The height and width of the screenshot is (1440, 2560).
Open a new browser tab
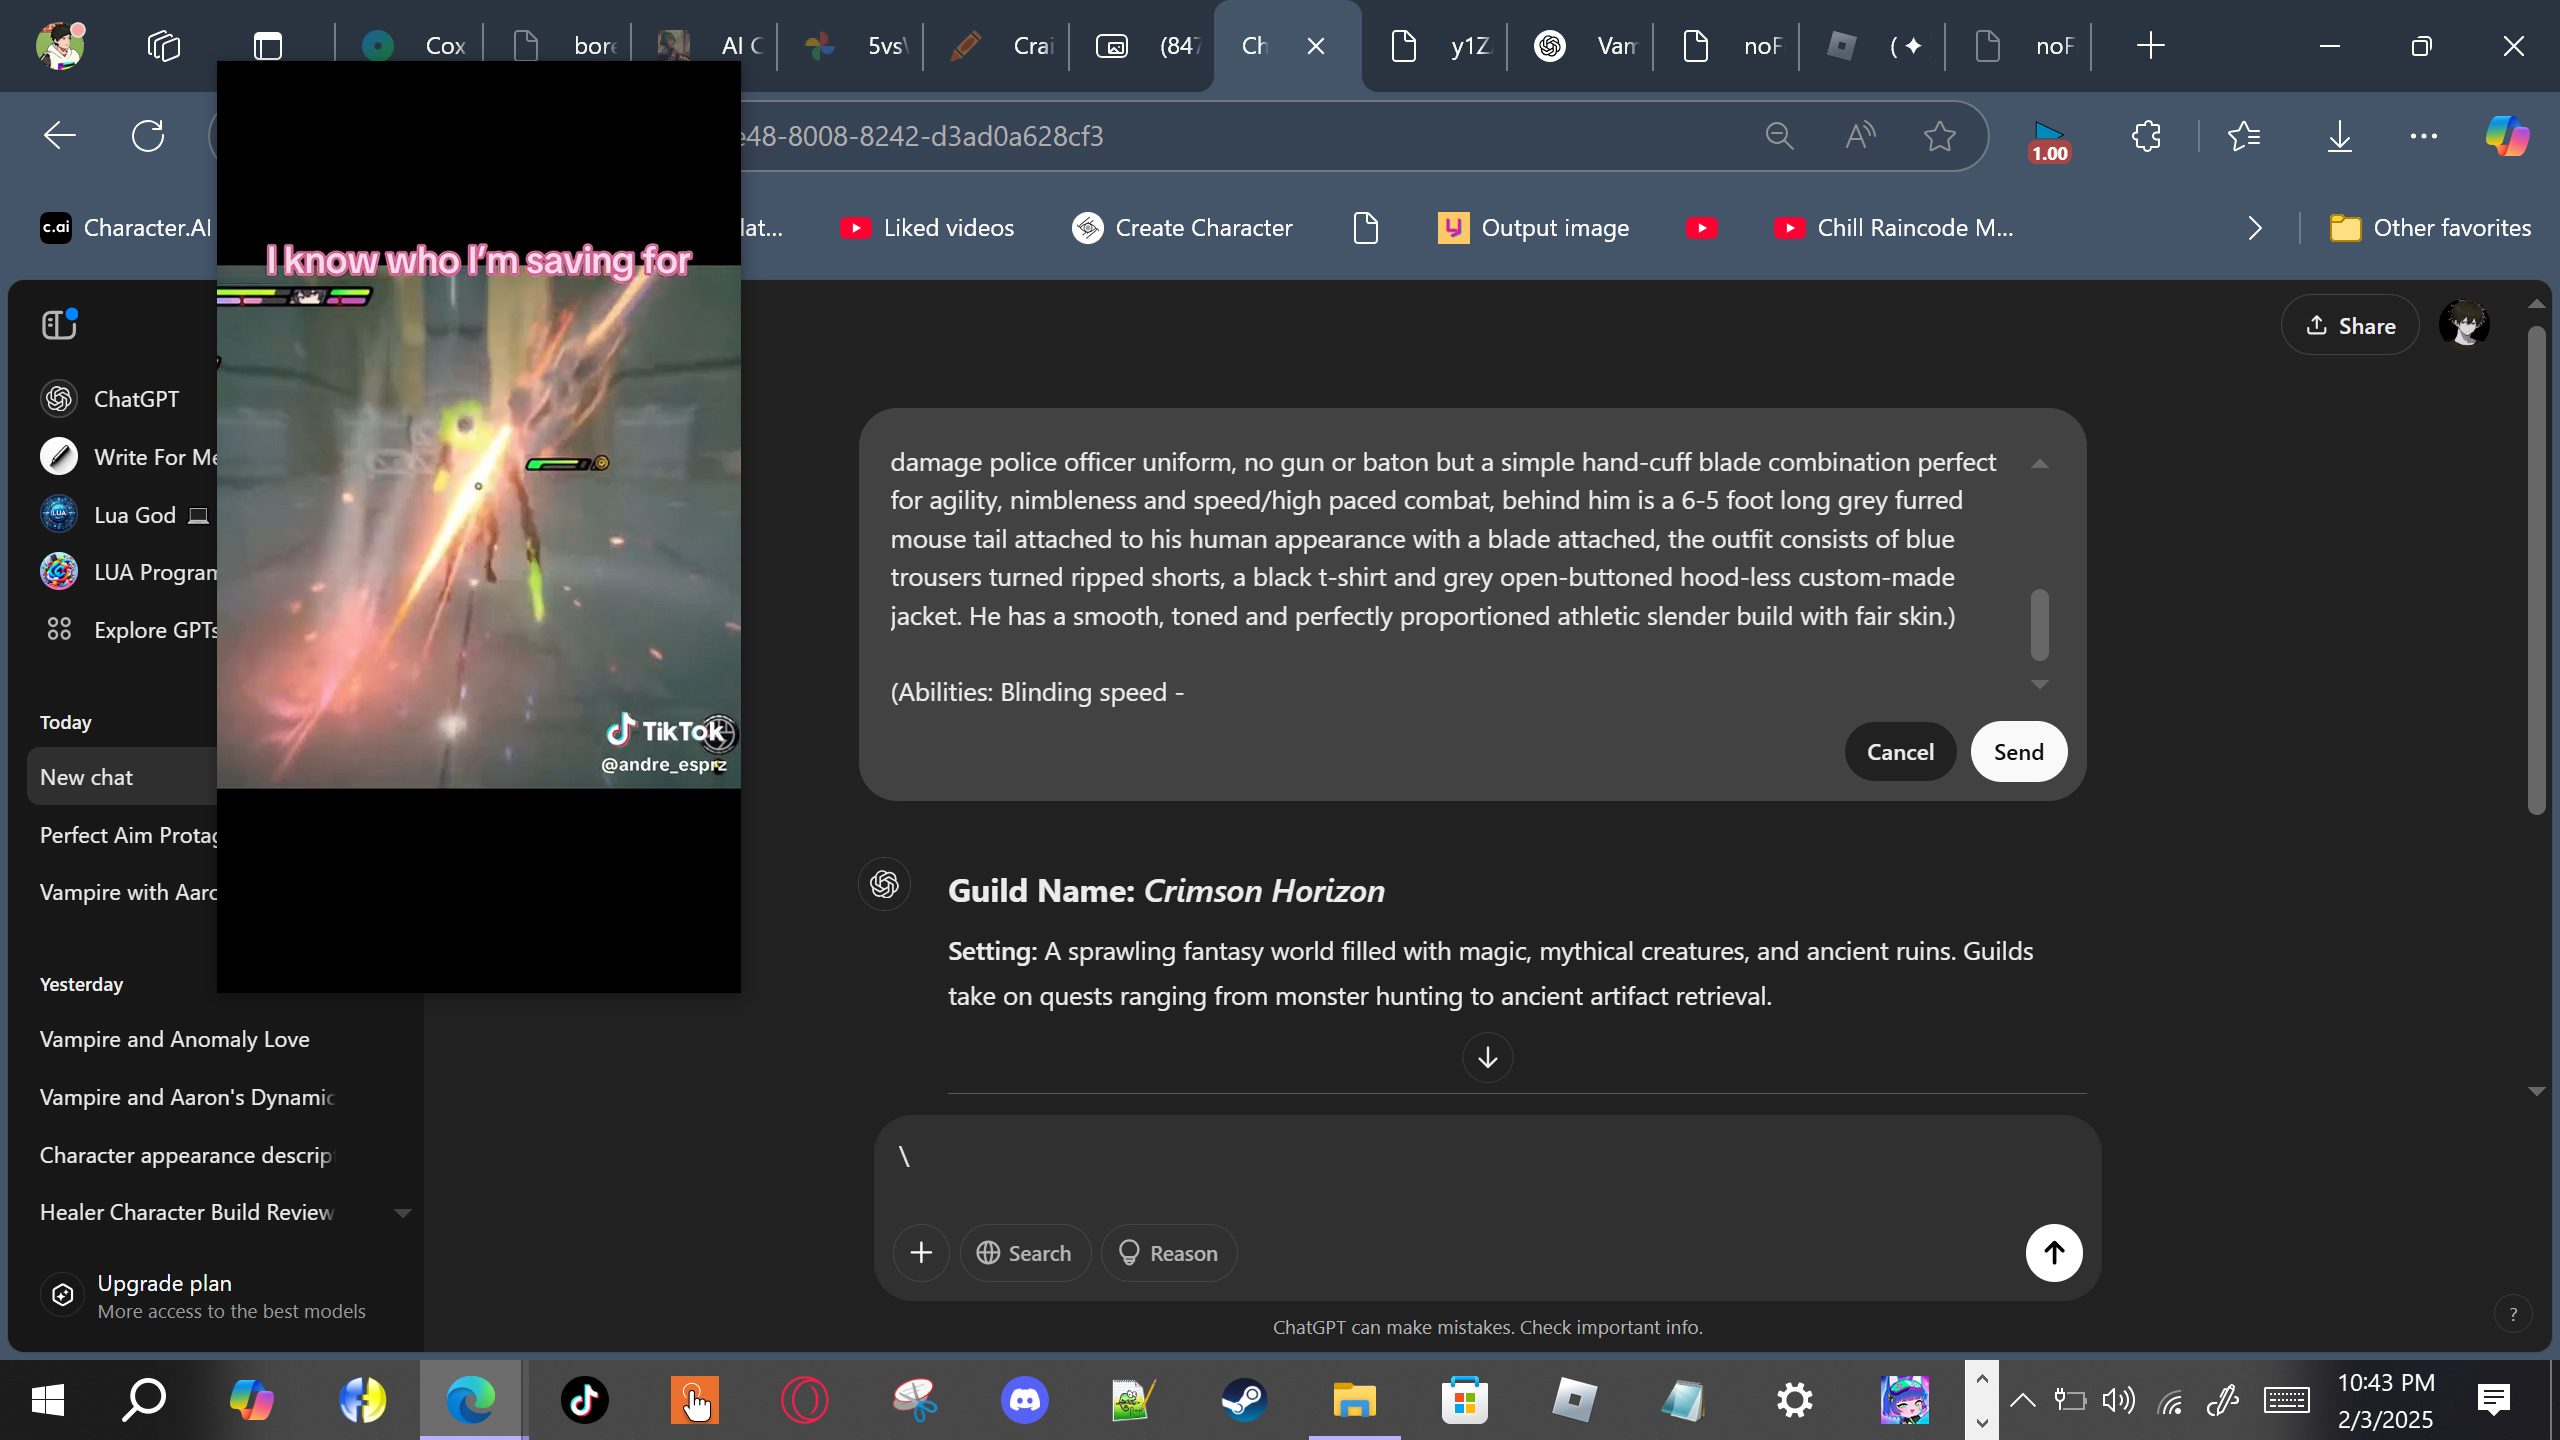2150,46
